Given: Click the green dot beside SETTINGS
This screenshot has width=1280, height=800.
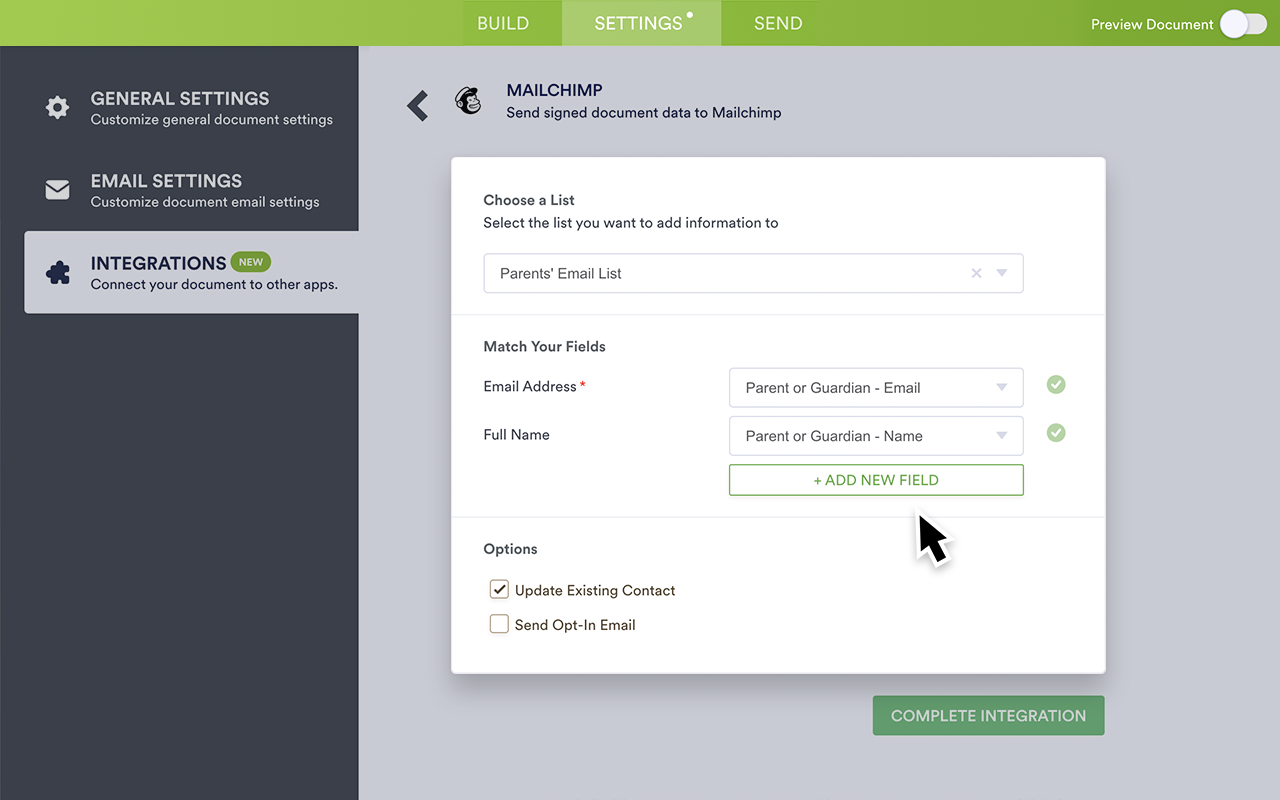Looking at the screenshot, I should pos(689,14).
